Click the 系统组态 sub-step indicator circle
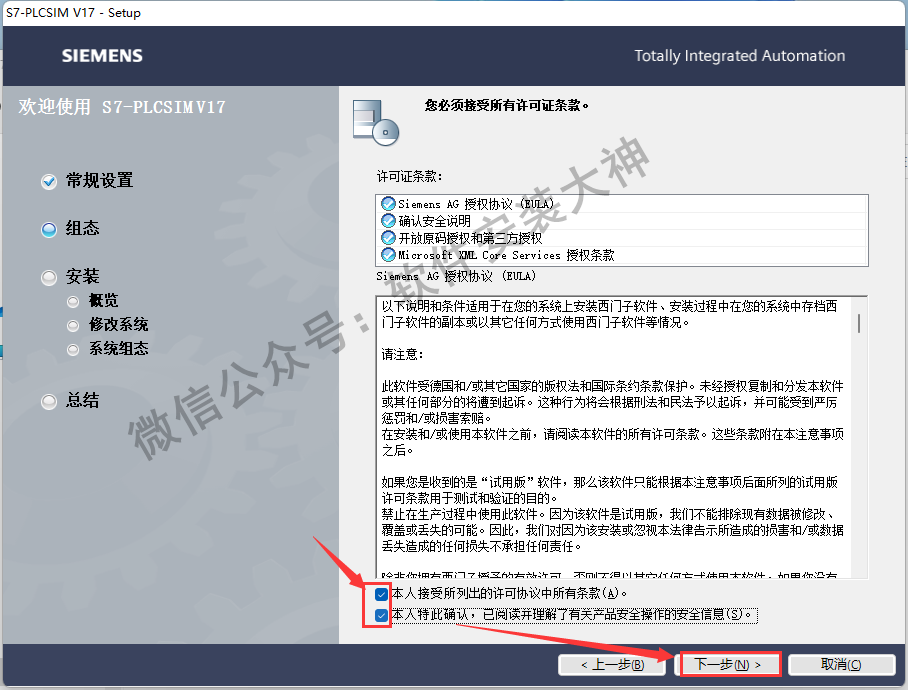908x690 pixels. tap(73, 350)
